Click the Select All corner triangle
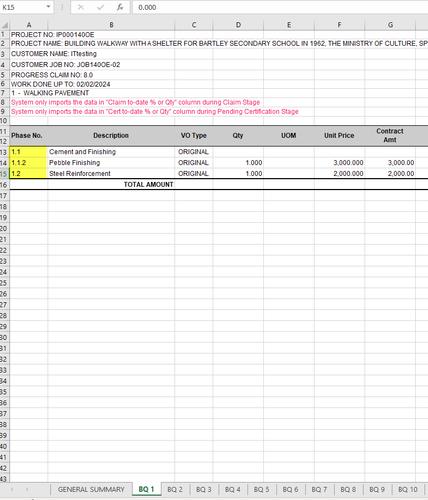 pos(5,25)
